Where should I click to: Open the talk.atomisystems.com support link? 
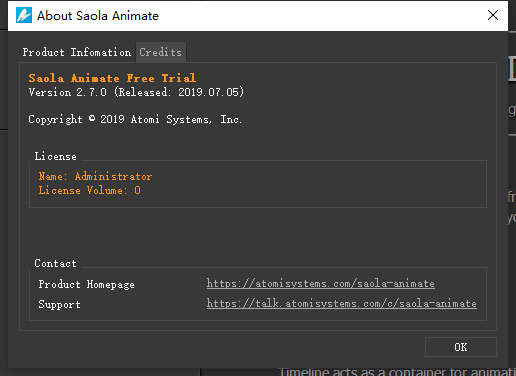coord(341,304)
